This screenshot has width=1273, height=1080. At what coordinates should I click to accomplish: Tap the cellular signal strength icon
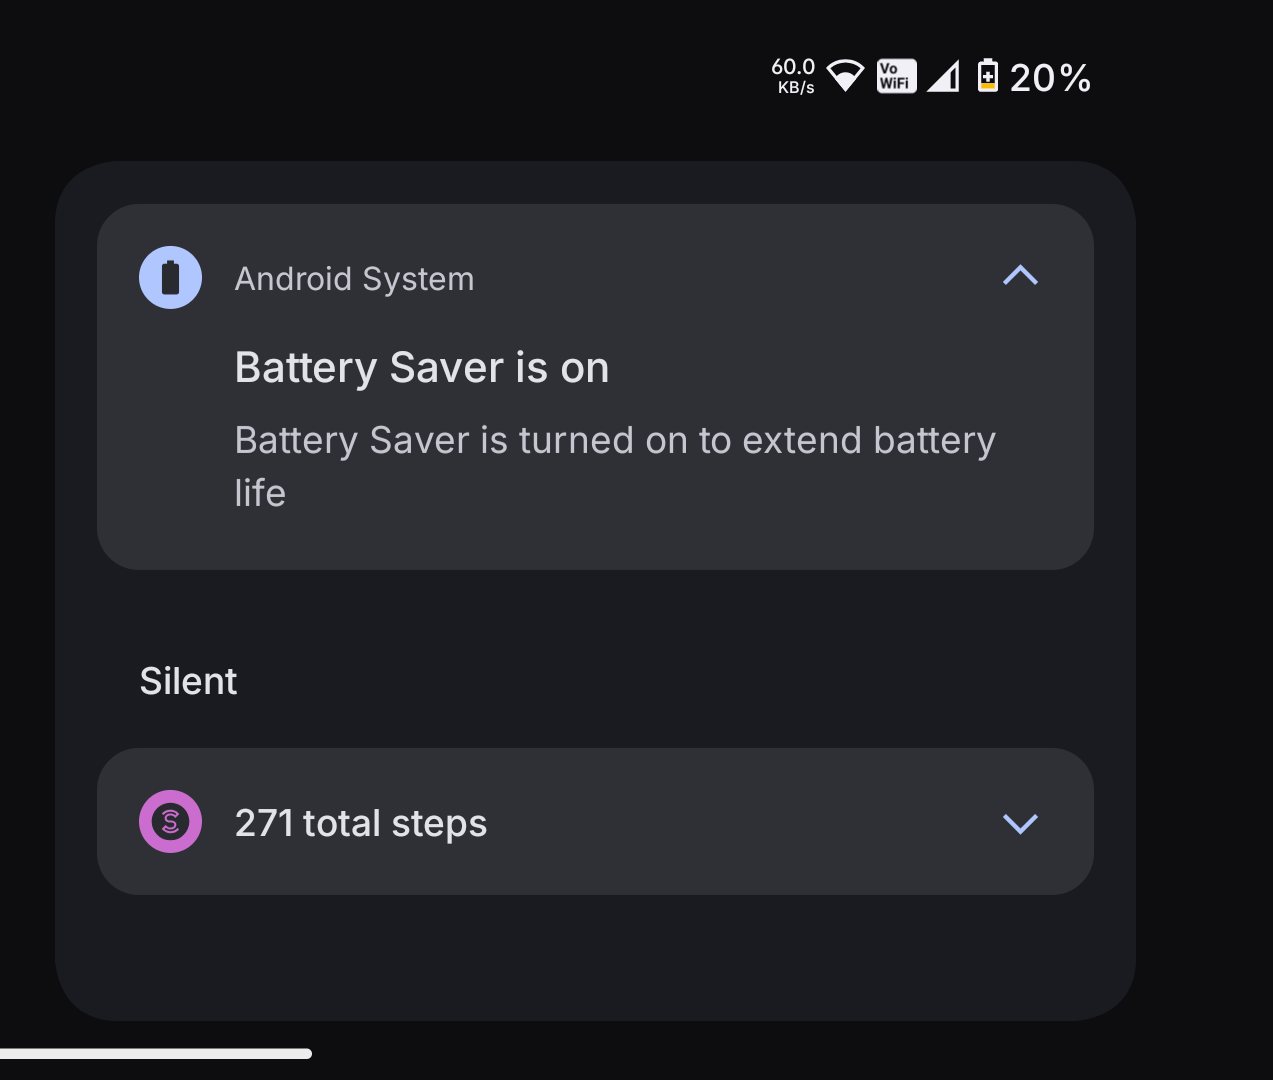pyautogui.click(x=943, y=76)
